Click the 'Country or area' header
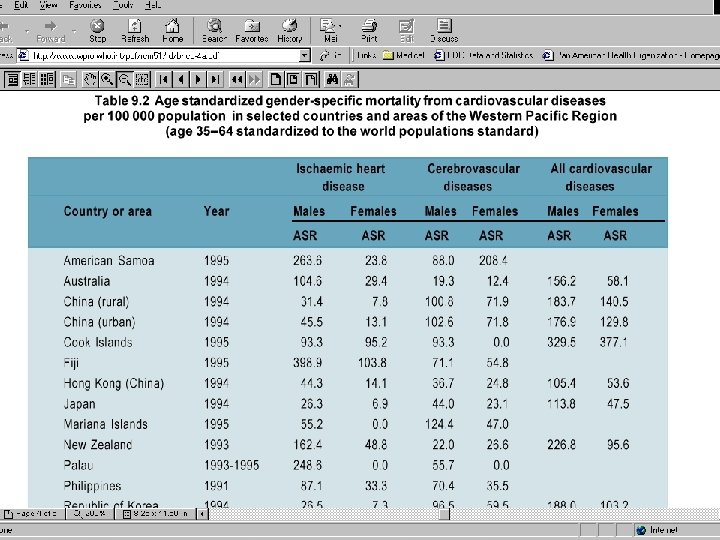Screen dimensions: 720x540 107,211
